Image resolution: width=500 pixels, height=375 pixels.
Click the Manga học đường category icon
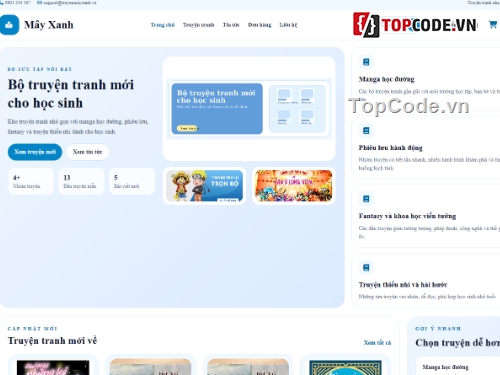point(366,62)
